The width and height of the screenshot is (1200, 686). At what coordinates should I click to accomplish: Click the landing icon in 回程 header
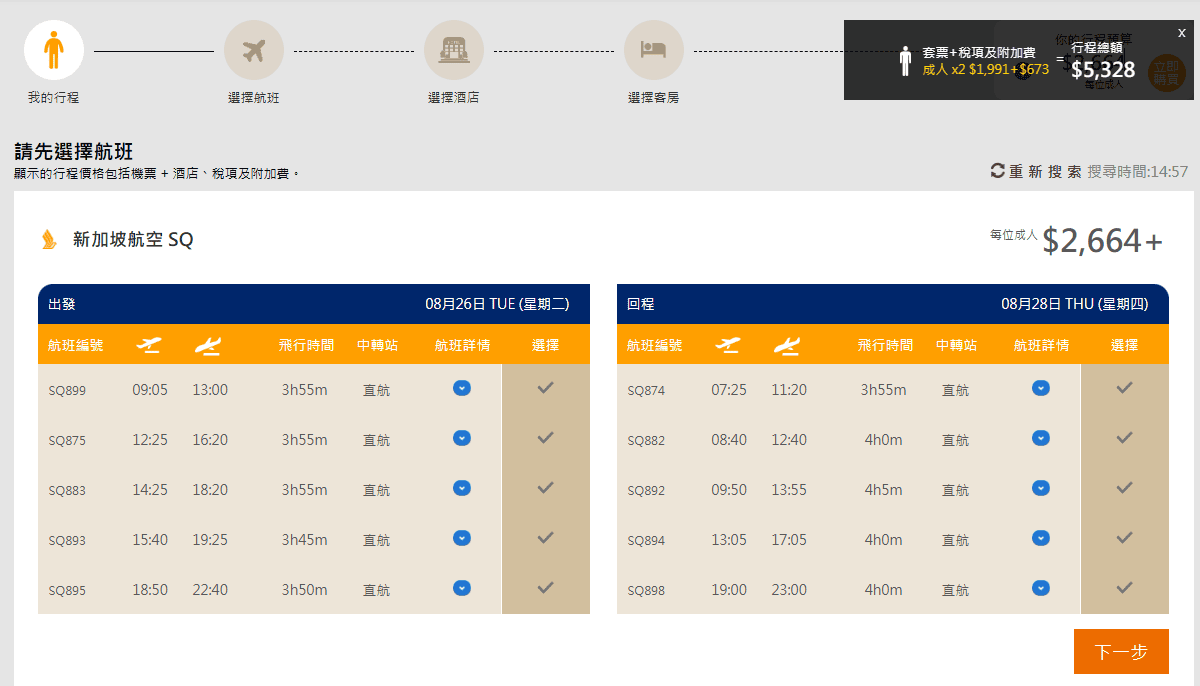coord(787,345)
